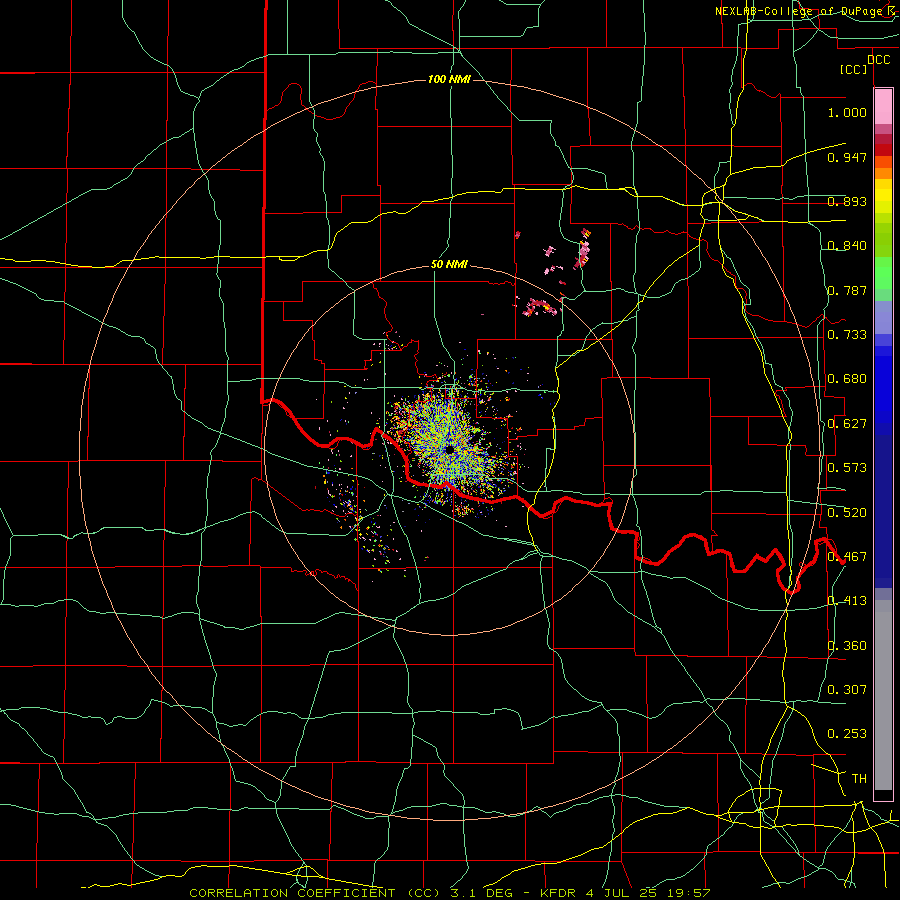Select the orange segment of the color bar
The width and height of the screenshot is (900, 900).
[883, 173]
